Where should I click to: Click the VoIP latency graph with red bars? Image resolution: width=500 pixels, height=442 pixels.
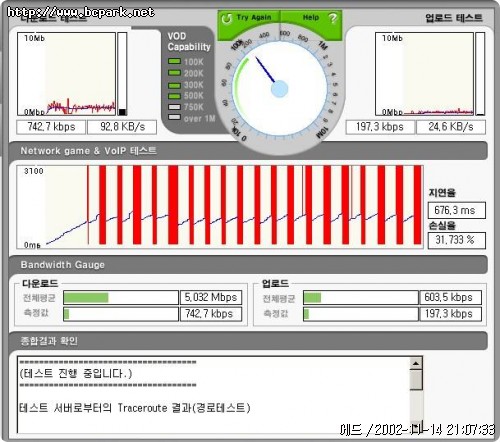pos(220,207)
